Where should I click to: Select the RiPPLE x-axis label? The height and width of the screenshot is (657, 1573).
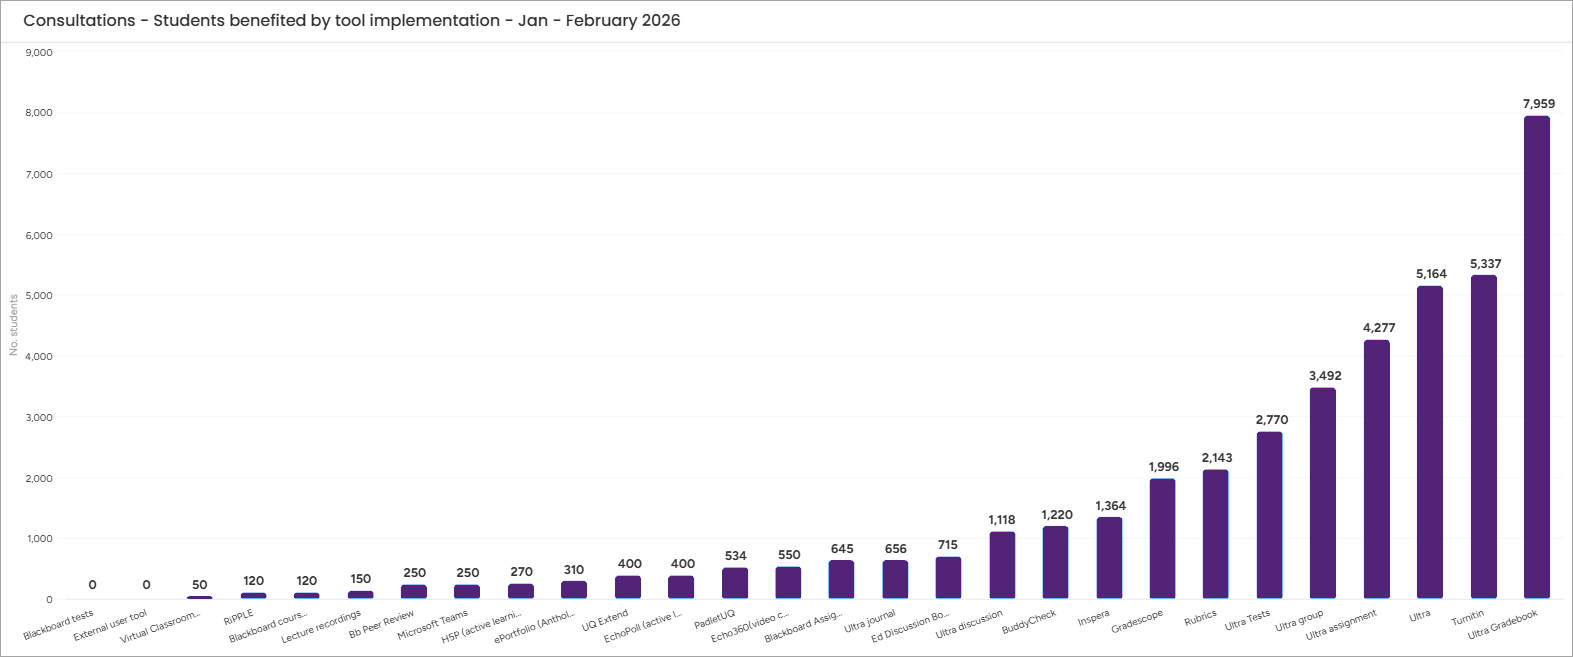pyautogui.click(x=239, y=616)
